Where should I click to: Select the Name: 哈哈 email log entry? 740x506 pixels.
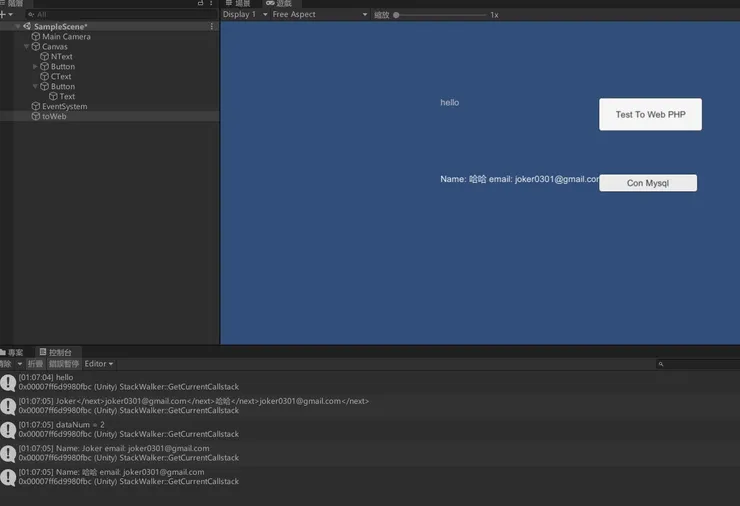pos(370,477)
